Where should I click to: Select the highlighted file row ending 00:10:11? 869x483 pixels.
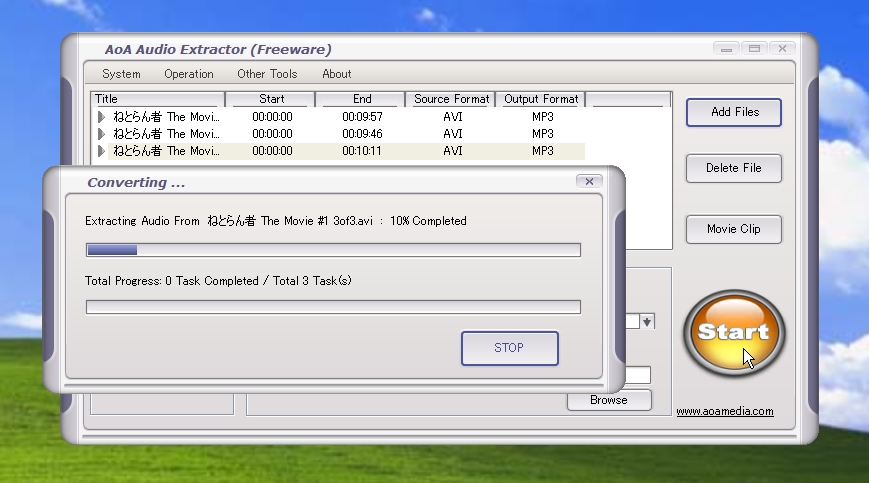340,151
